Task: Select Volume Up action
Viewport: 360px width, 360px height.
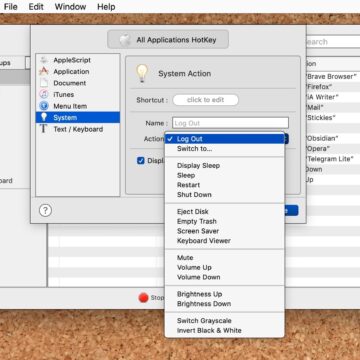Action: 225,267
